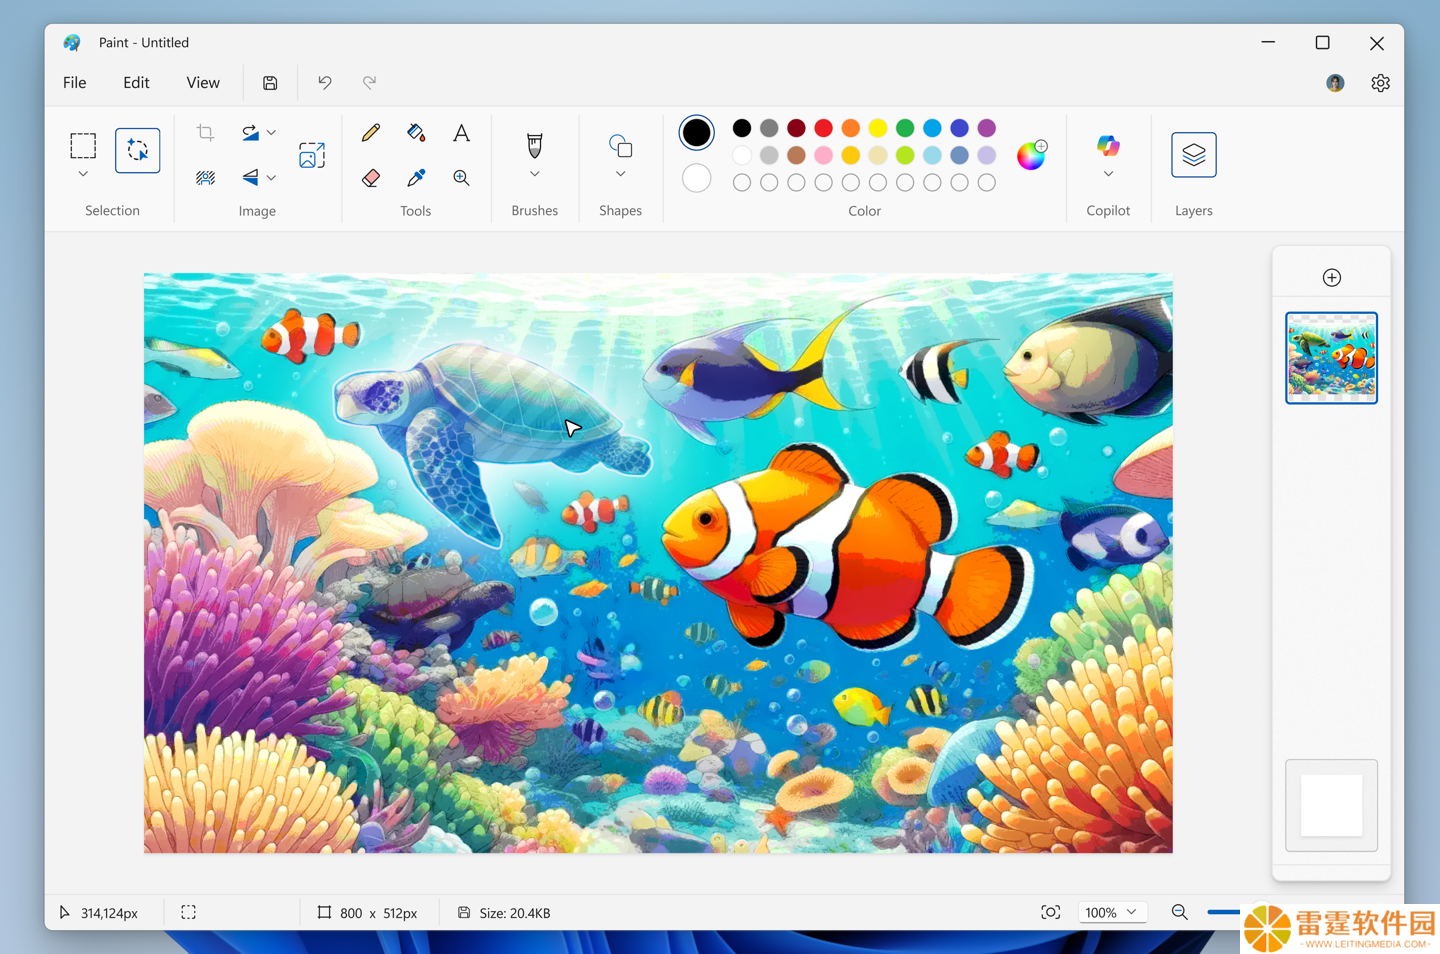This screenshot has height=954, width=1440.
Task: Open the View menu
Action: tap(203, 83)
